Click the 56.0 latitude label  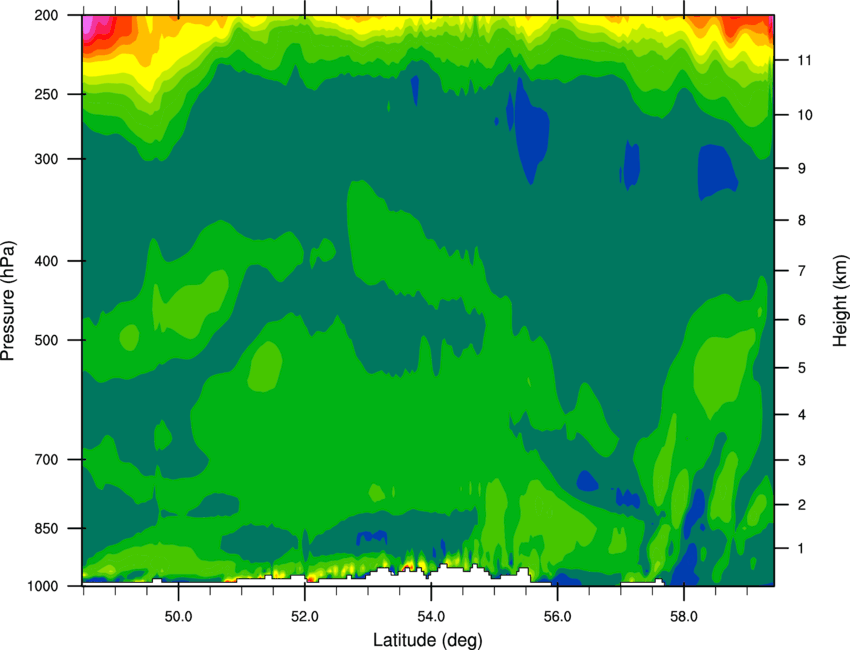[558, 617]
